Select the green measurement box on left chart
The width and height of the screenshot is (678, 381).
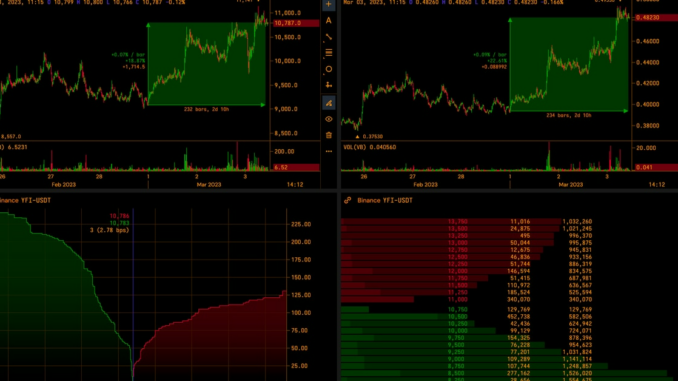tap(206, 64)
